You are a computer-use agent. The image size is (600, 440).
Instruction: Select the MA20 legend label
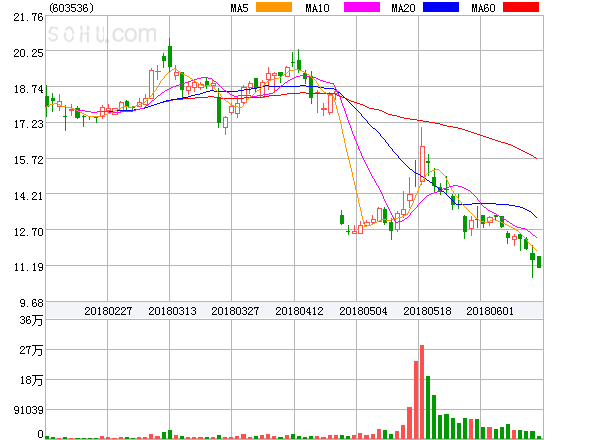tap(403, 8)
